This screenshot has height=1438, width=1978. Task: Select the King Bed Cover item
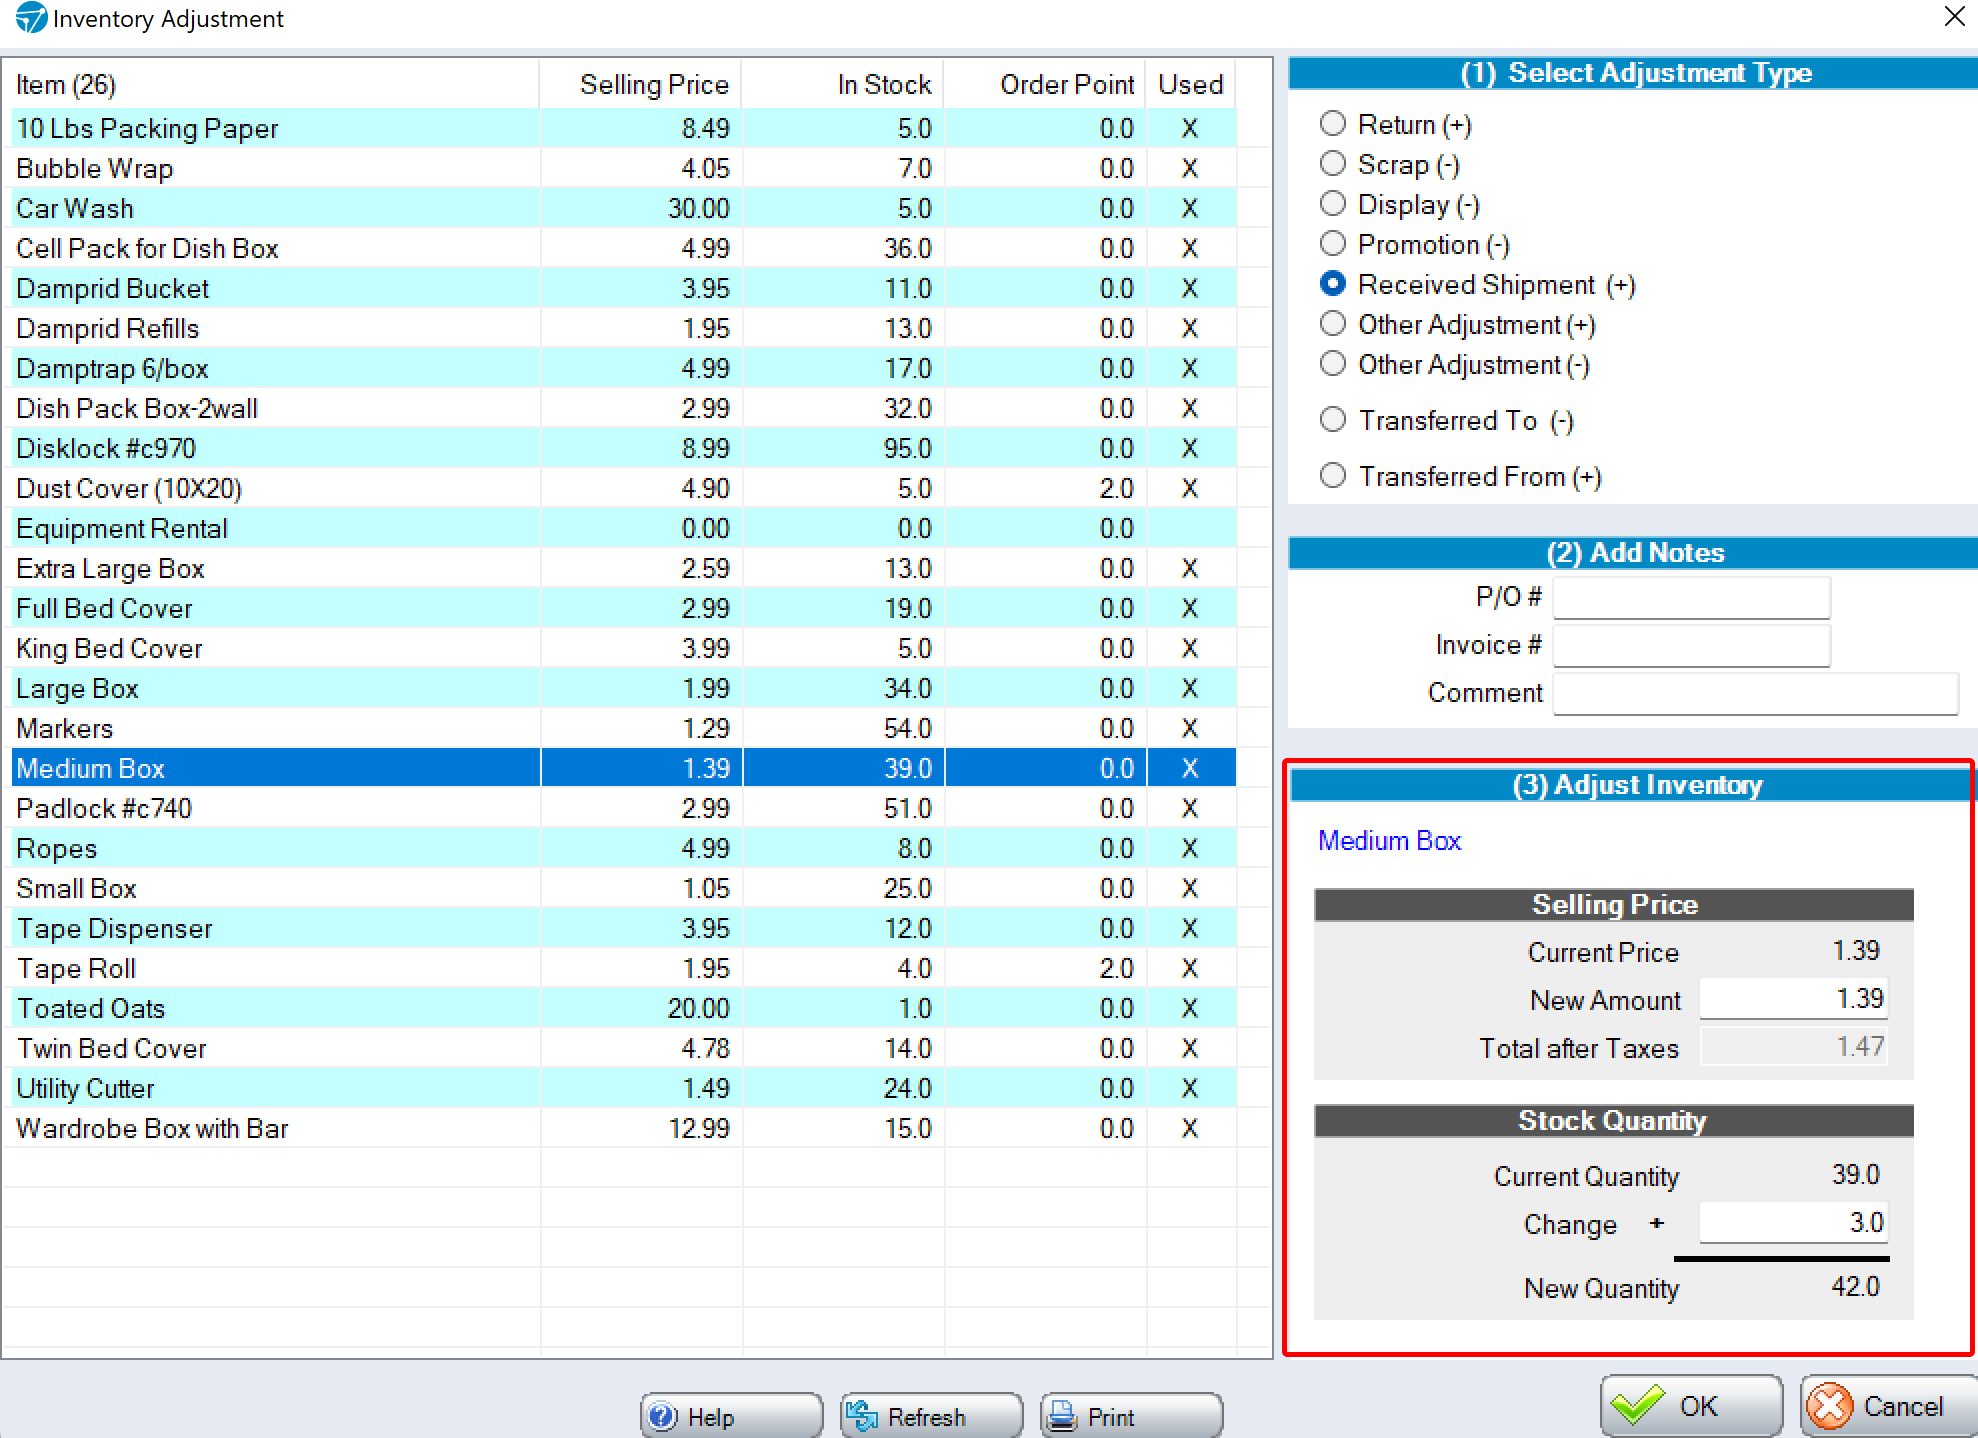click(624, 648)
